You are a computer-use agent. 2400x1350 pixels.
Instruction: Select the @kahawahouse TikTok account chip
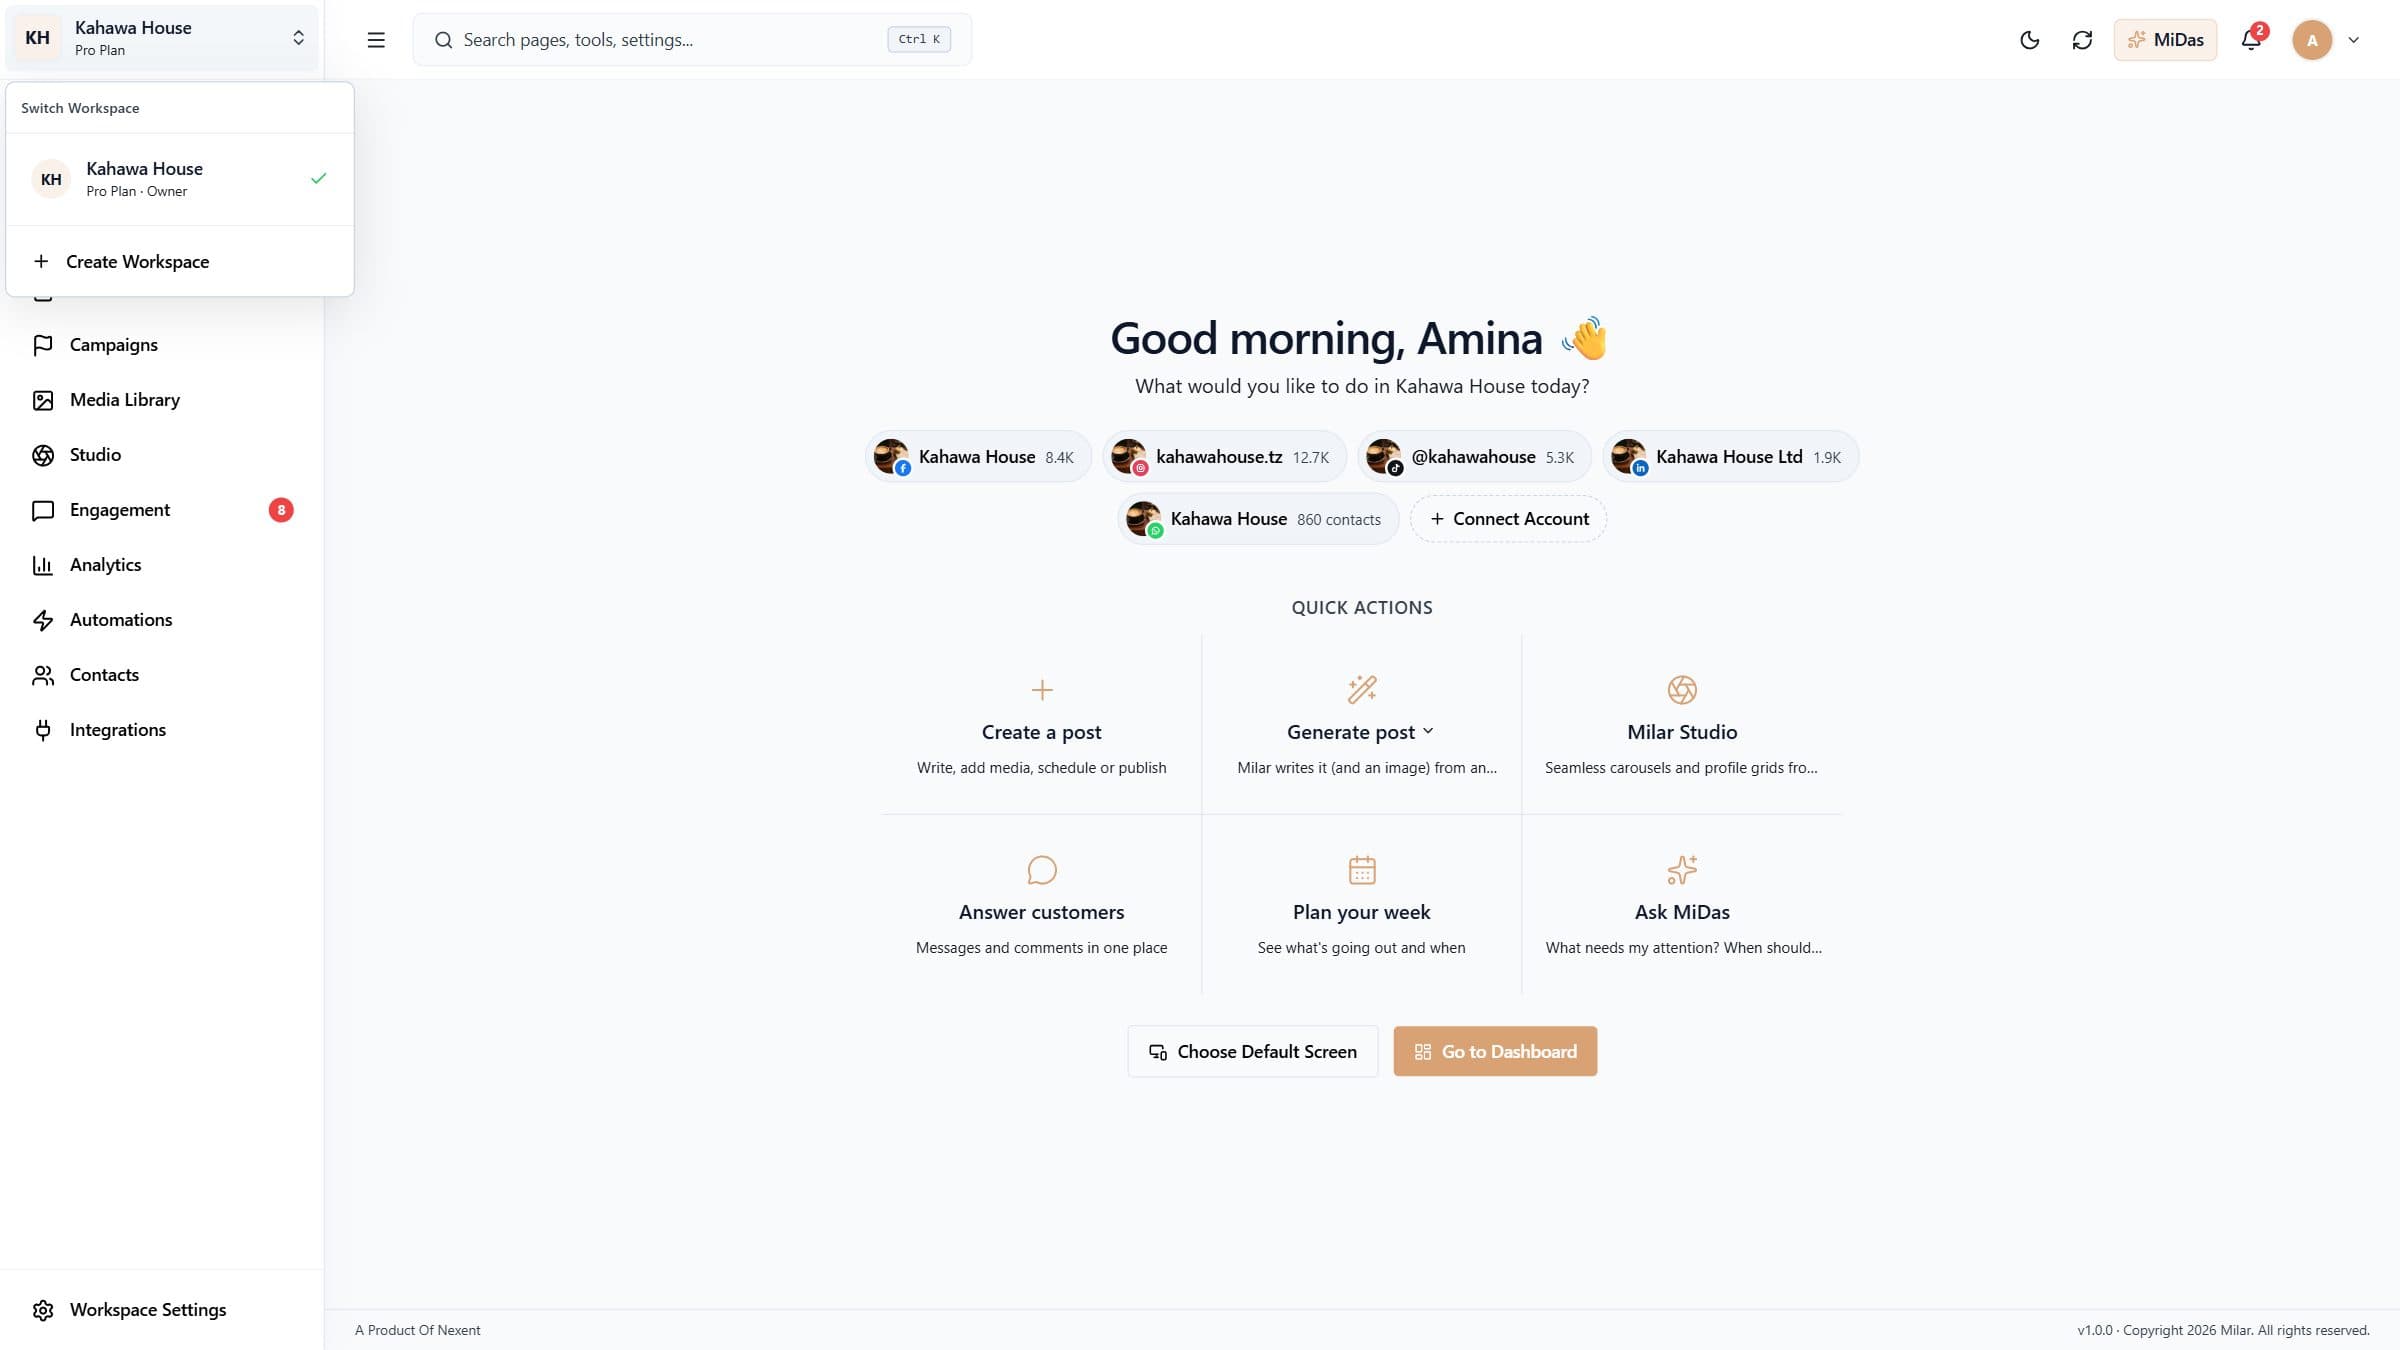click(x=1474, y=457)
